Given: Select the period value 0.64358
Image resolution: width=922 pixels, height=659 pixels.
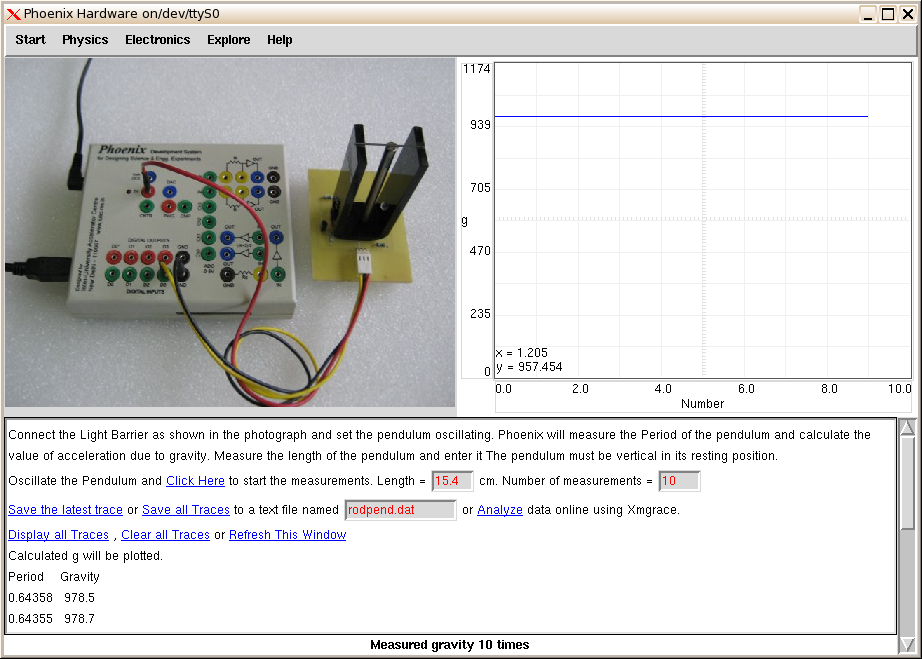Looking at the screenshot, I should coord(31,598).
